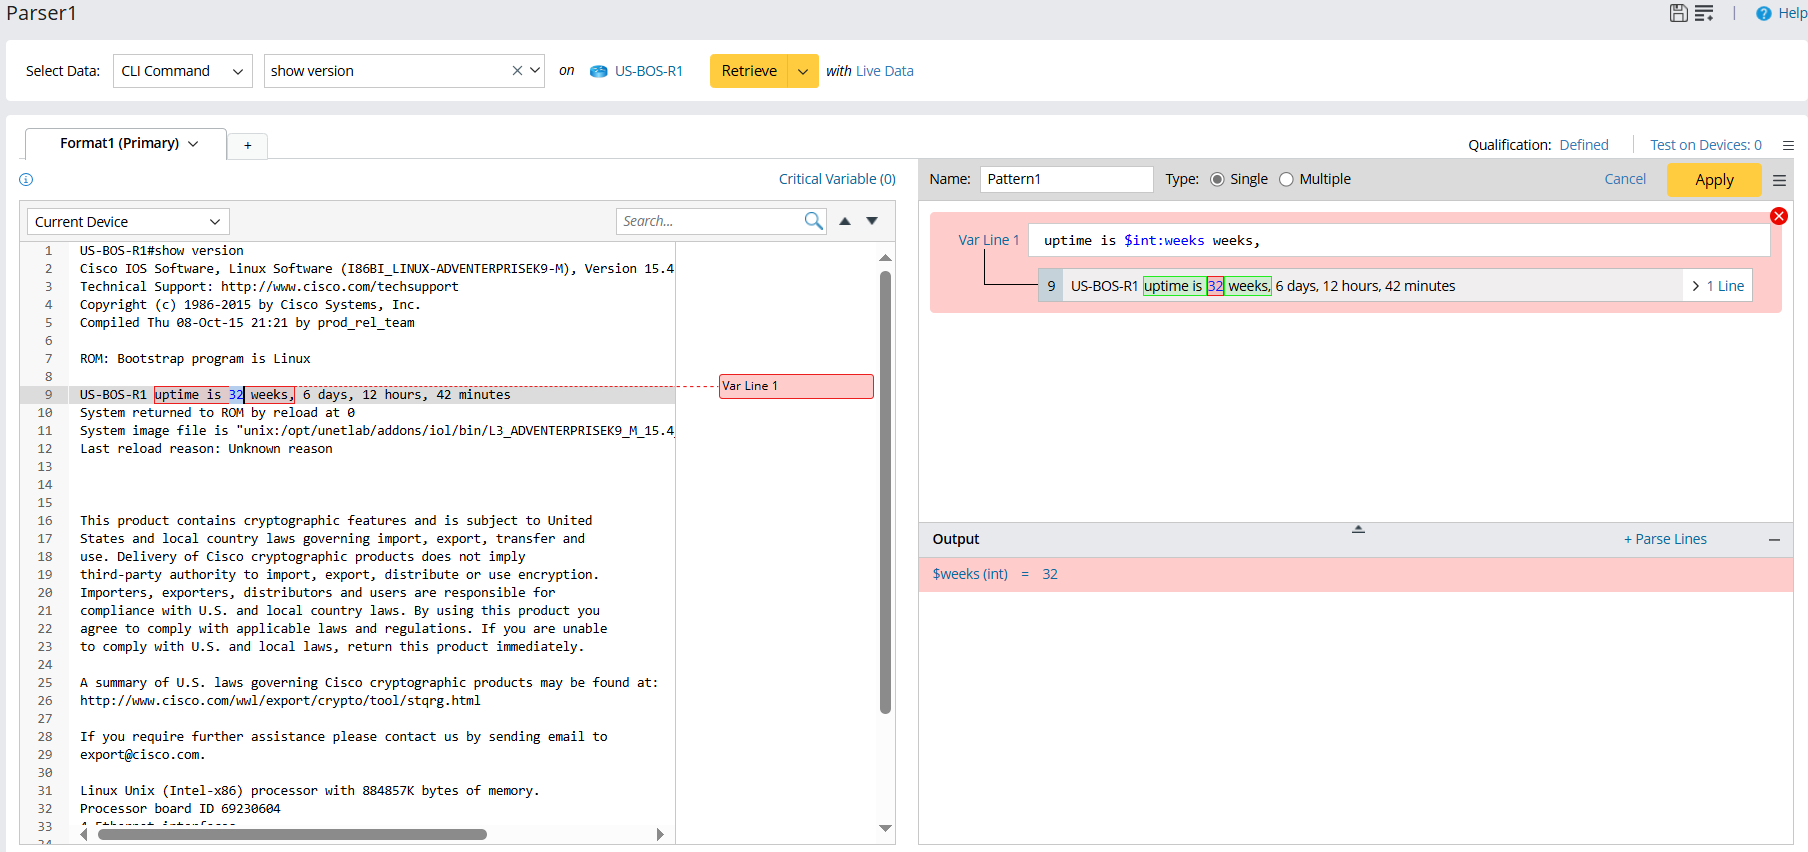Click line 29 export@cisco.com text
The width and height of the screenshot is (1808, 852).
click(142, 755)
